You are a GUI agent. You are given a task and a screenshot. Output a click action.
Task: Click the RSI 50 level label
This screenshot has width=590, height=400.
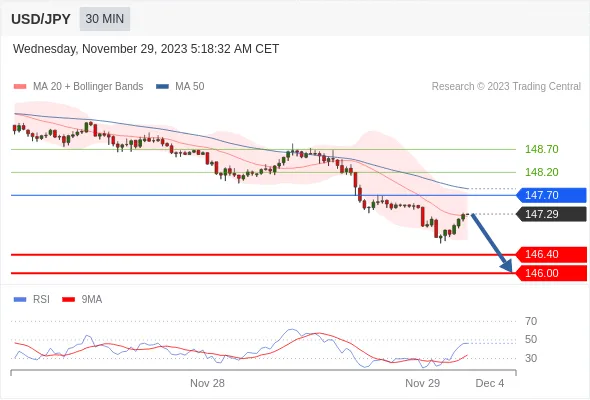coord(531,339)
